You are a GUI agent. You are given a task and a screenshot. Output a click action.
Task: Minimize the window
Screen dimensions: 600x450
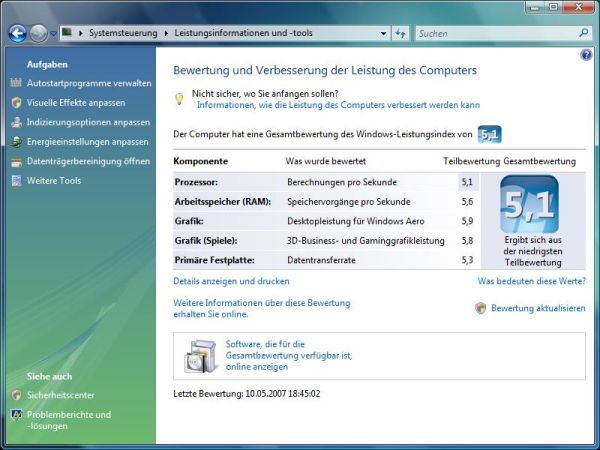pos(535,7)
